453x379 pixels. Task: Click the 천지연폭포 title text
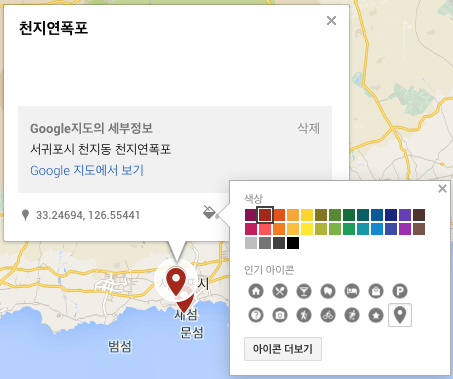(53, 28)
